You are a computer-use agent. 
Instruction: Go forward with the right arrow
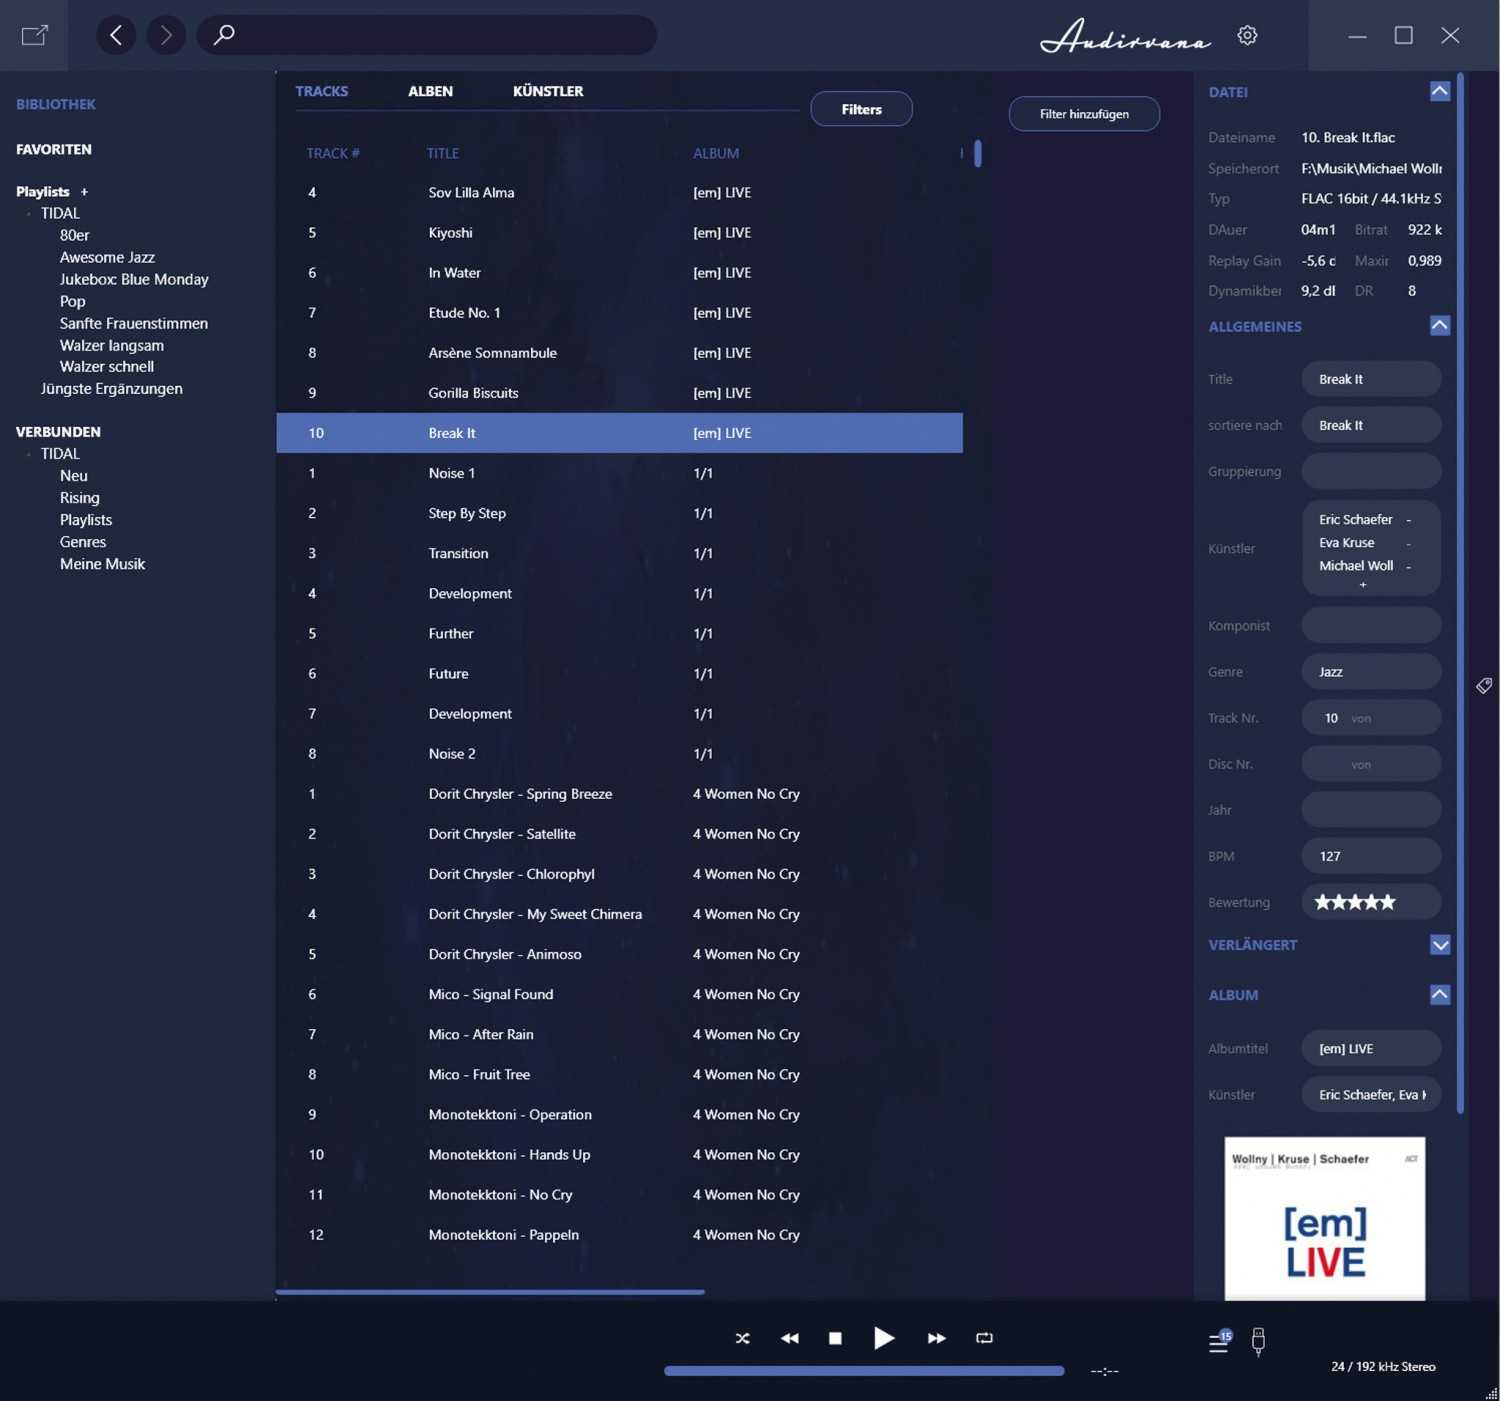[x=166, y=35]
